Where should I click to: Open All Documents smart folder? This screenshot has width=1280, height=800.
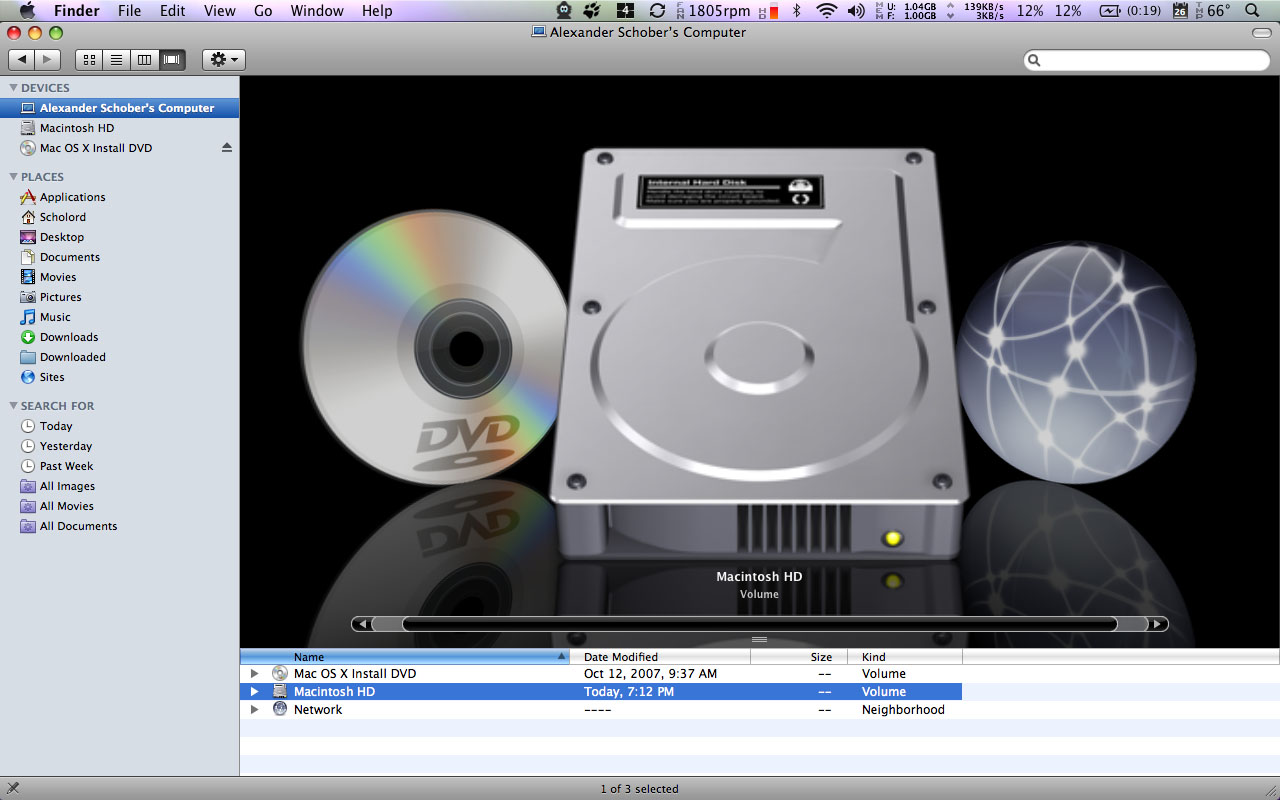[119, 526]
